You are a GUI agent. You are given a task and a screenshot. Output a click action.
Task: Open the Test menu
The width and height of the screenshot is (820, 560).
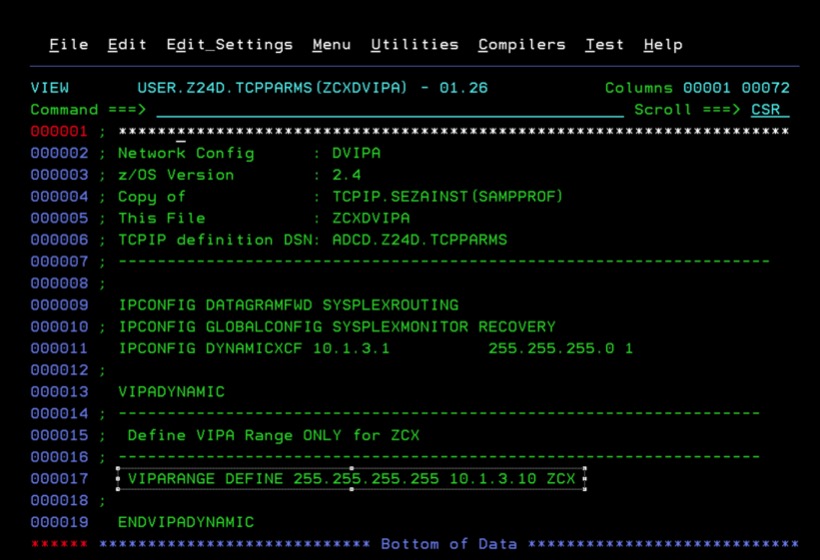click(605, 45)
